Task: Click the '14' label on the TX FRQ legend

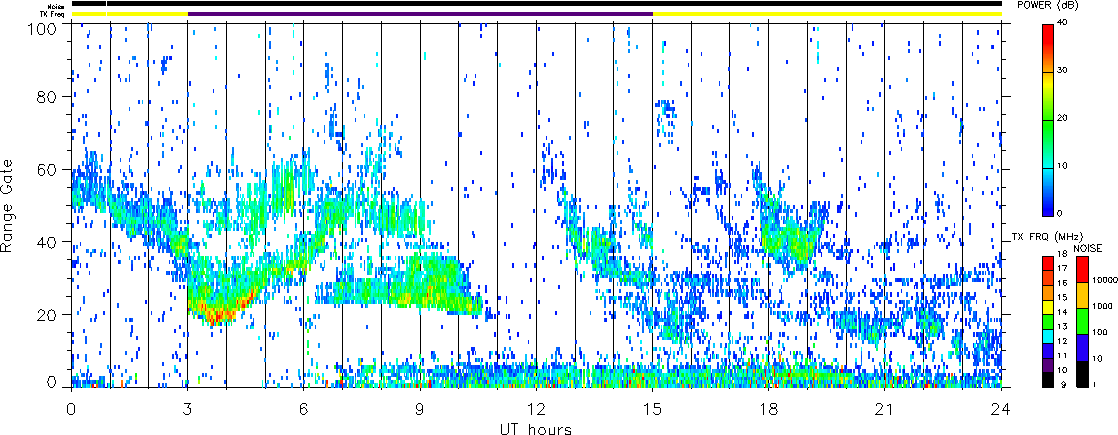Action: pyautogui.click(x=1062, y=312)
